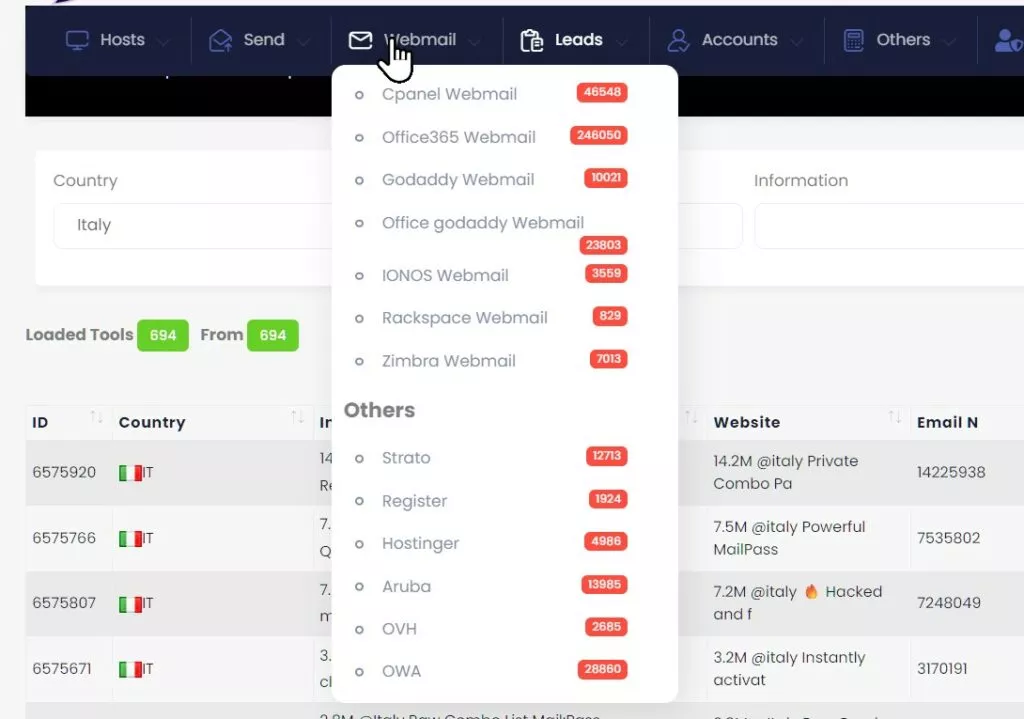This screenshot has width=1024, height=719.
Task: Sort table by Country column arrows
Action: click(x=297, y=417)
